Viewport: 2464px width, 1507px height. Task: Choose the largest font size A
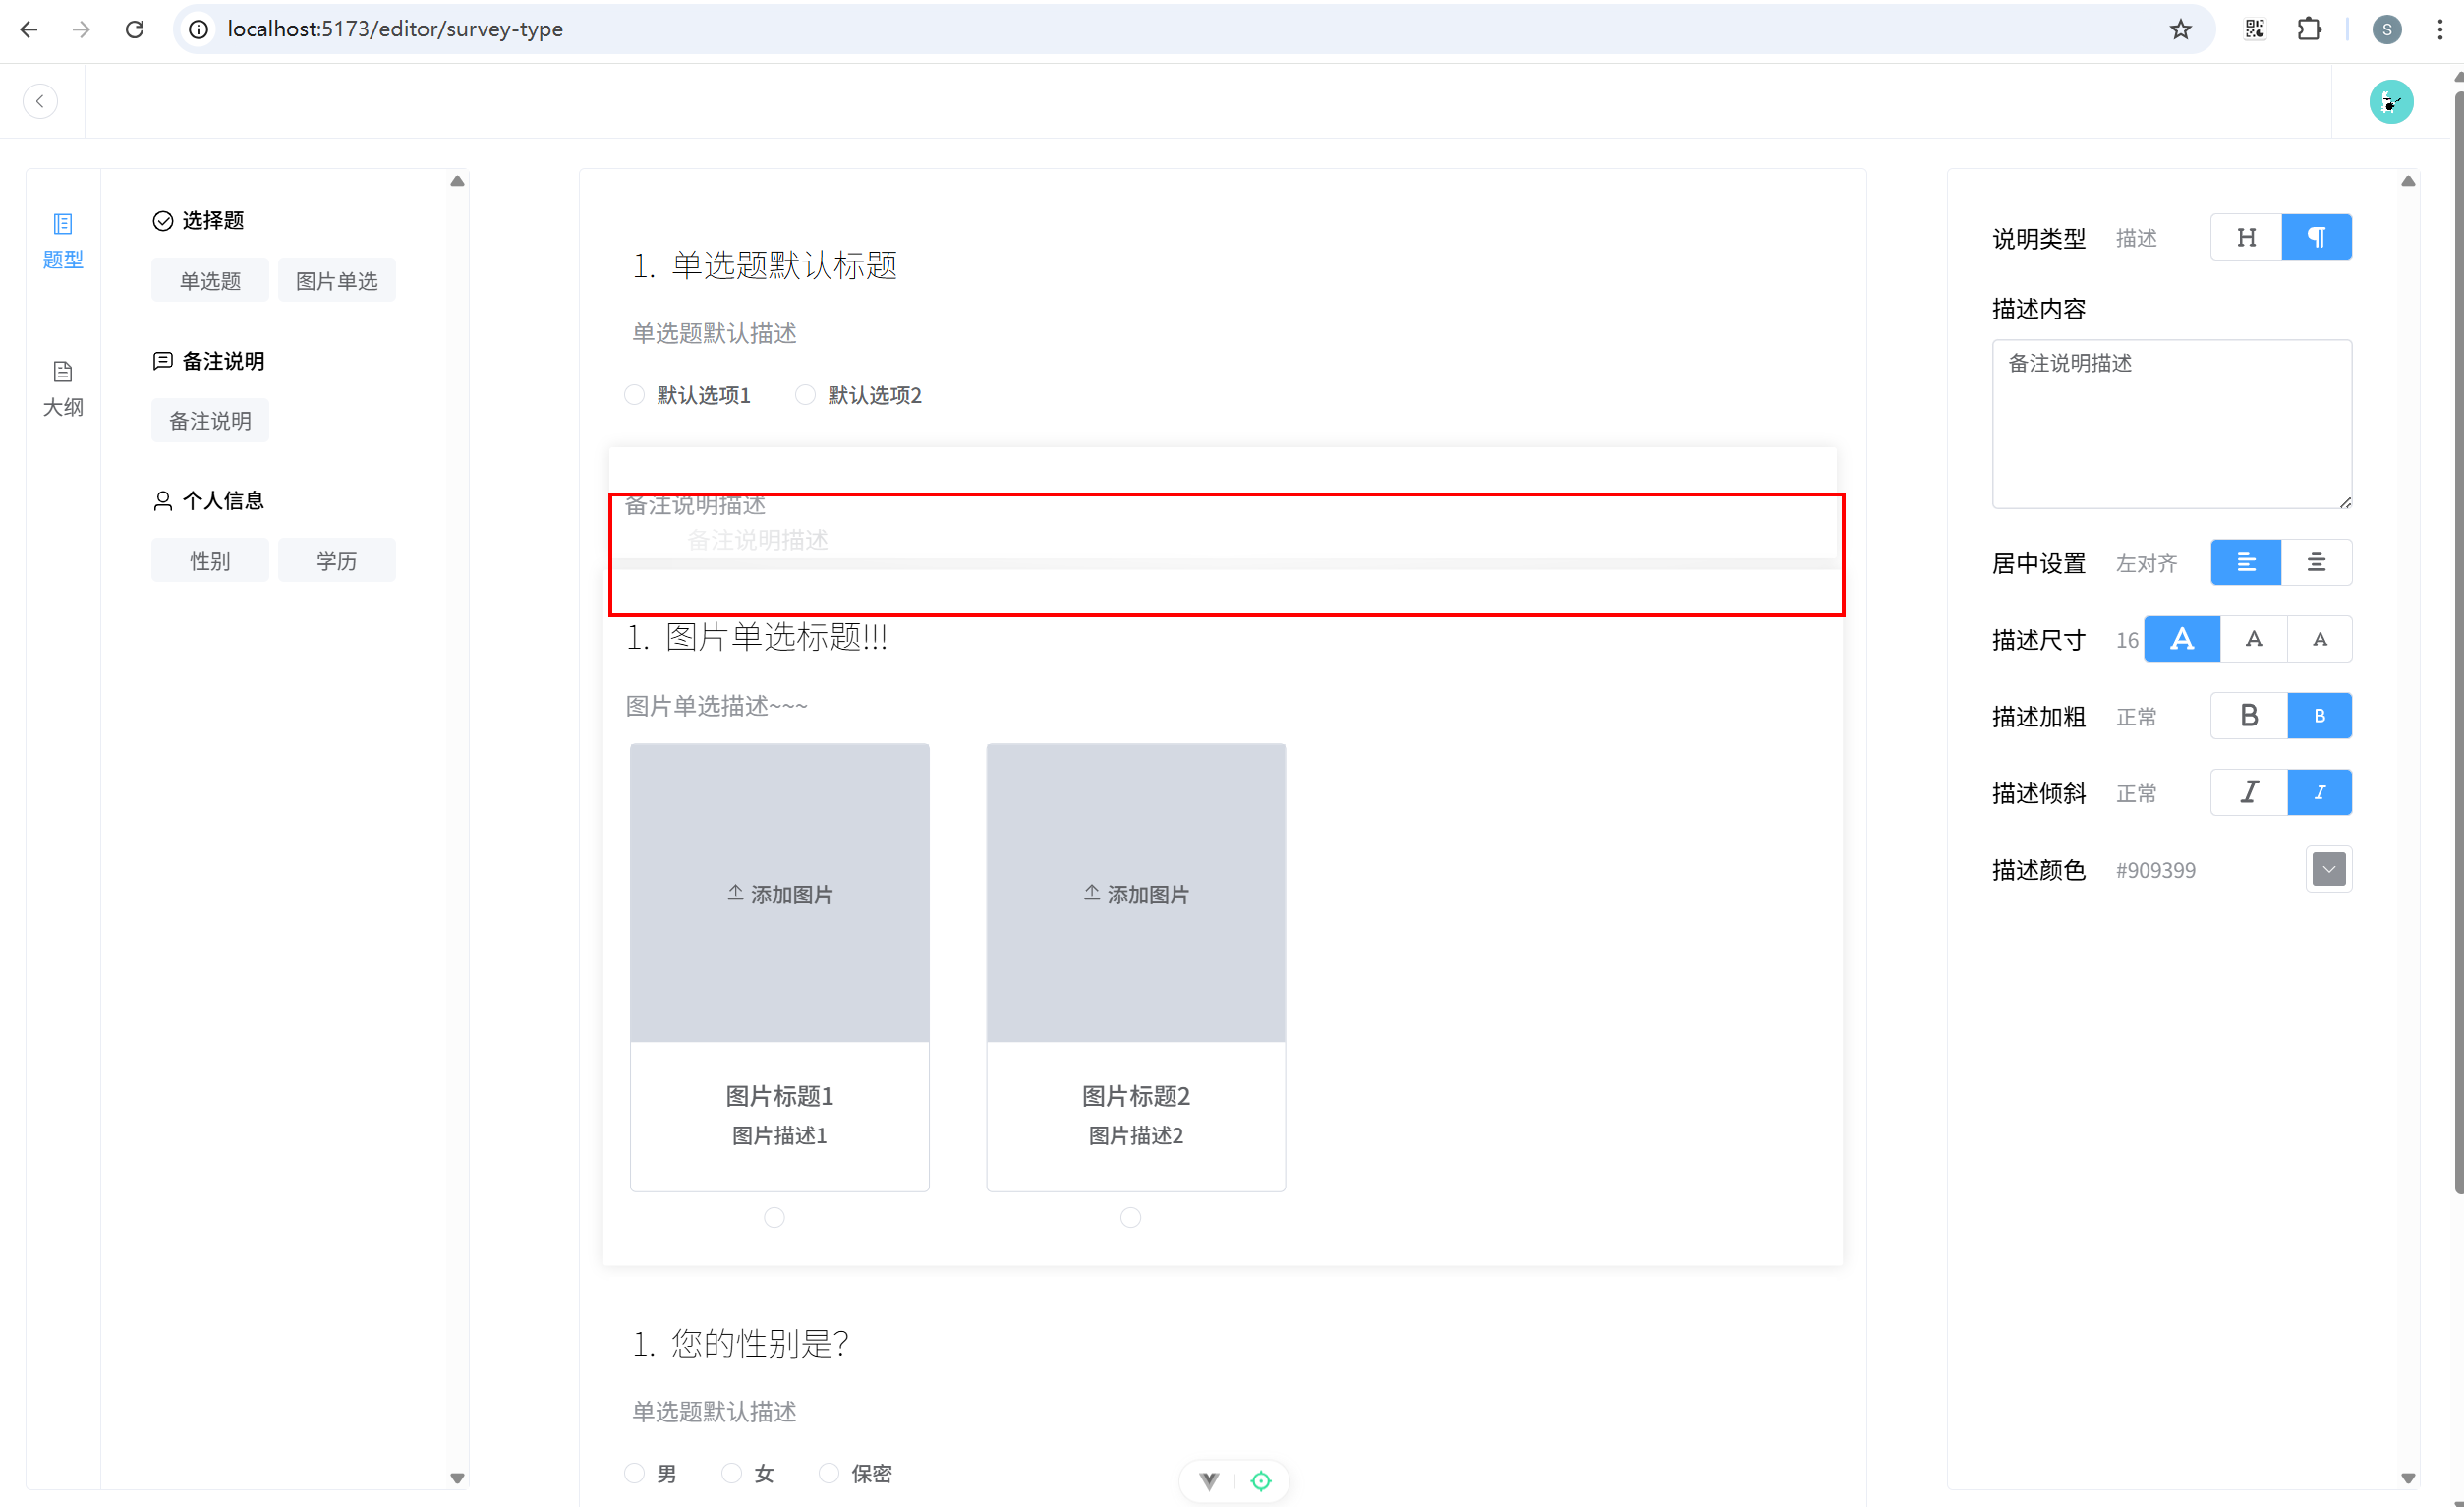point(2182,639)
